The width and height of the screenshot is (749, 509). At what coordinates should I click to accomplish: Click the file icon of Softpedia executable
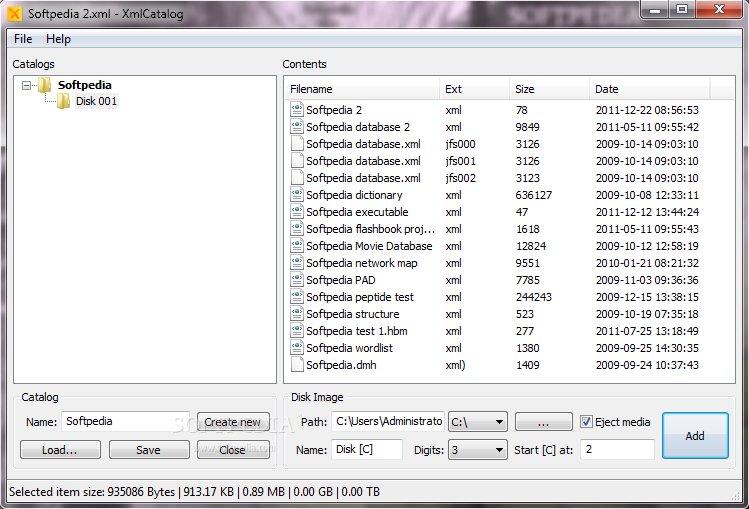(x=297, y=212)
